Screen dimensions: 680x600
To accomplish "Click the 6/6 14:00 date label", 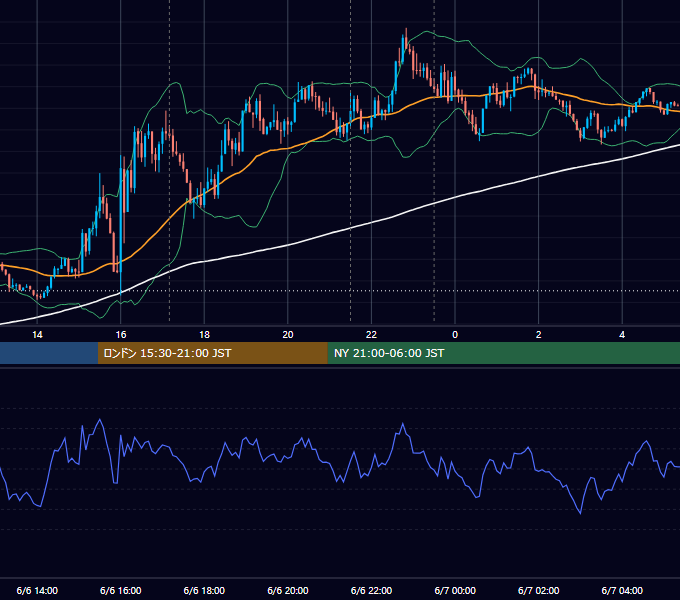I will pos(37,590).
